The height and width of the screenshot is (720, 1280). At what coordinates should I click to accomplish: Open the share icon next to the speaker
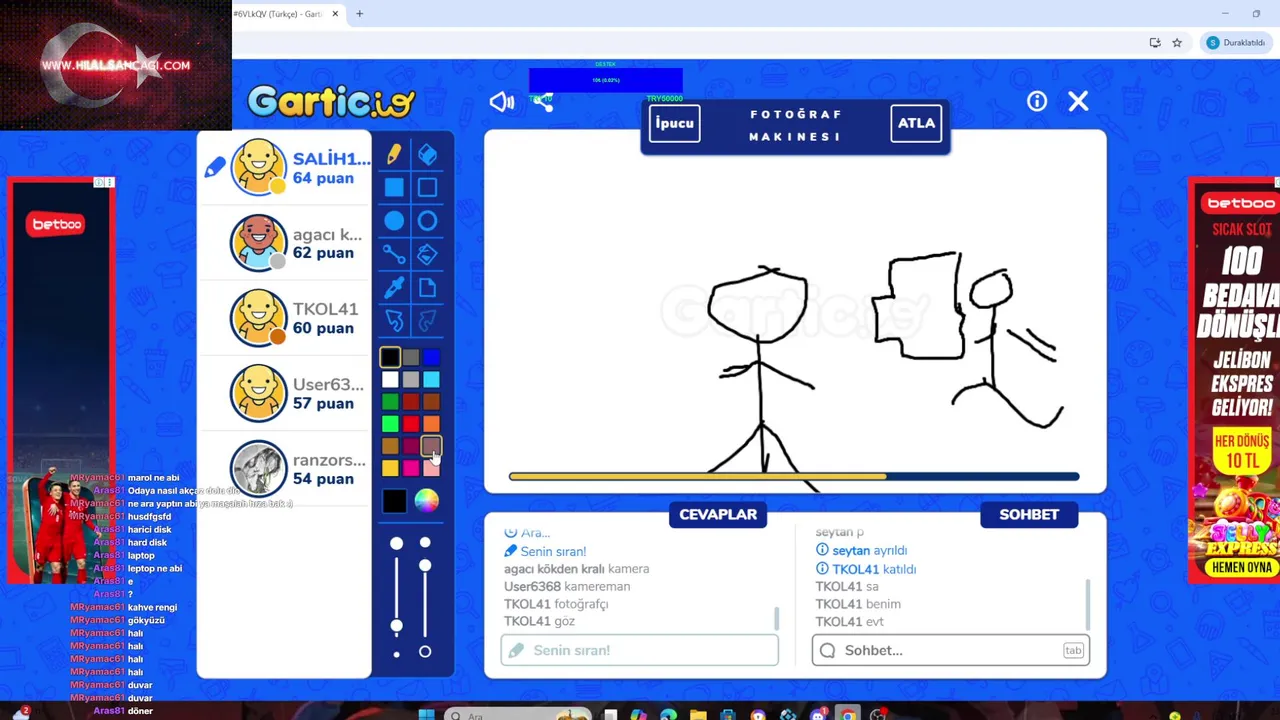click(x=543, y=101)
